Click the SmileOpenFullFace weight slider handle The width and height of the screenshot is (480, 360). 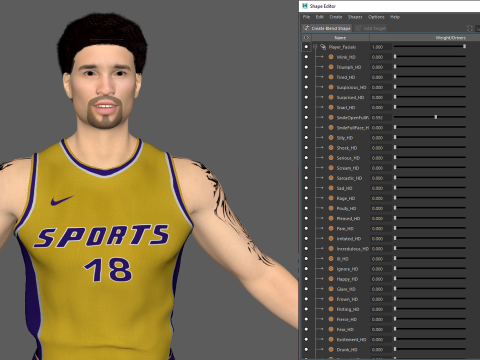pyautogui.click(x=436, y=117)
